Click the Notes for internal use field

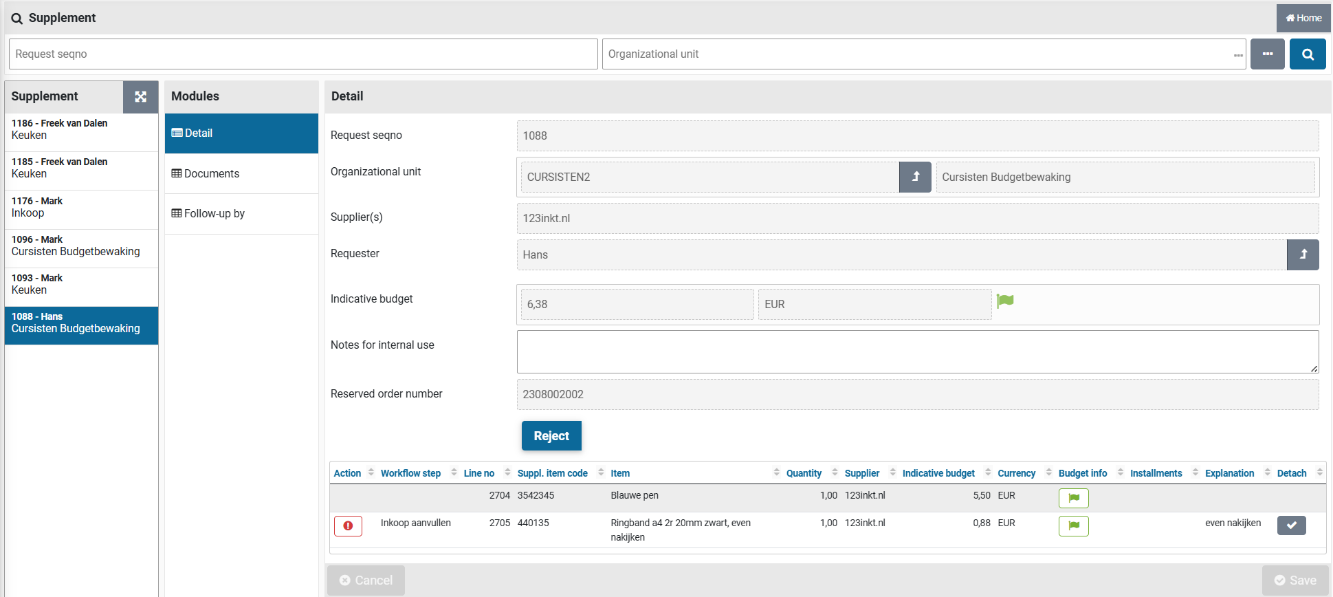pyautogui.click(x=917, y=352)
